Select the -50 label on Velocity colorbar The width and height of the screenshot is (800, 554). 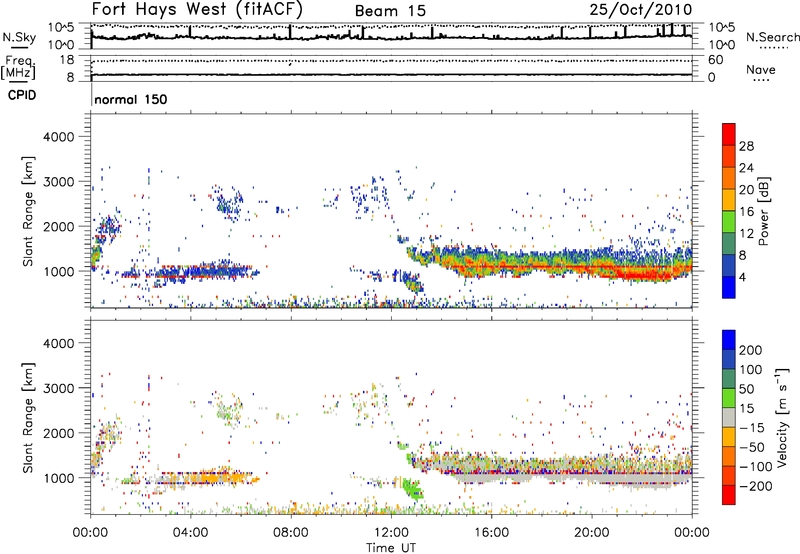[752, 447]
